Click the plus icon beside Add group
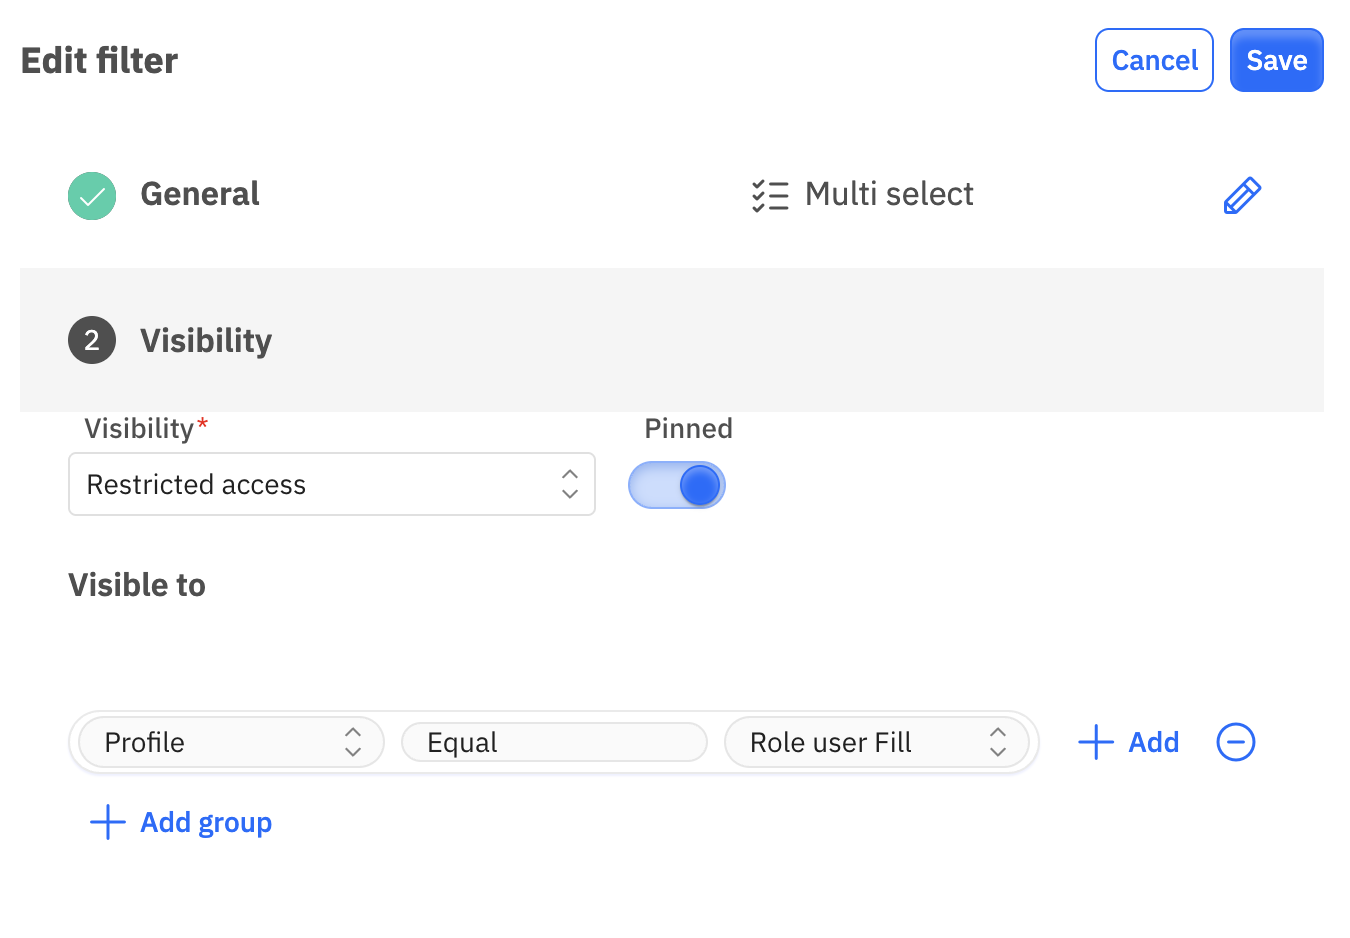Screen dimensions: 1350x938 tap(108, 822)
